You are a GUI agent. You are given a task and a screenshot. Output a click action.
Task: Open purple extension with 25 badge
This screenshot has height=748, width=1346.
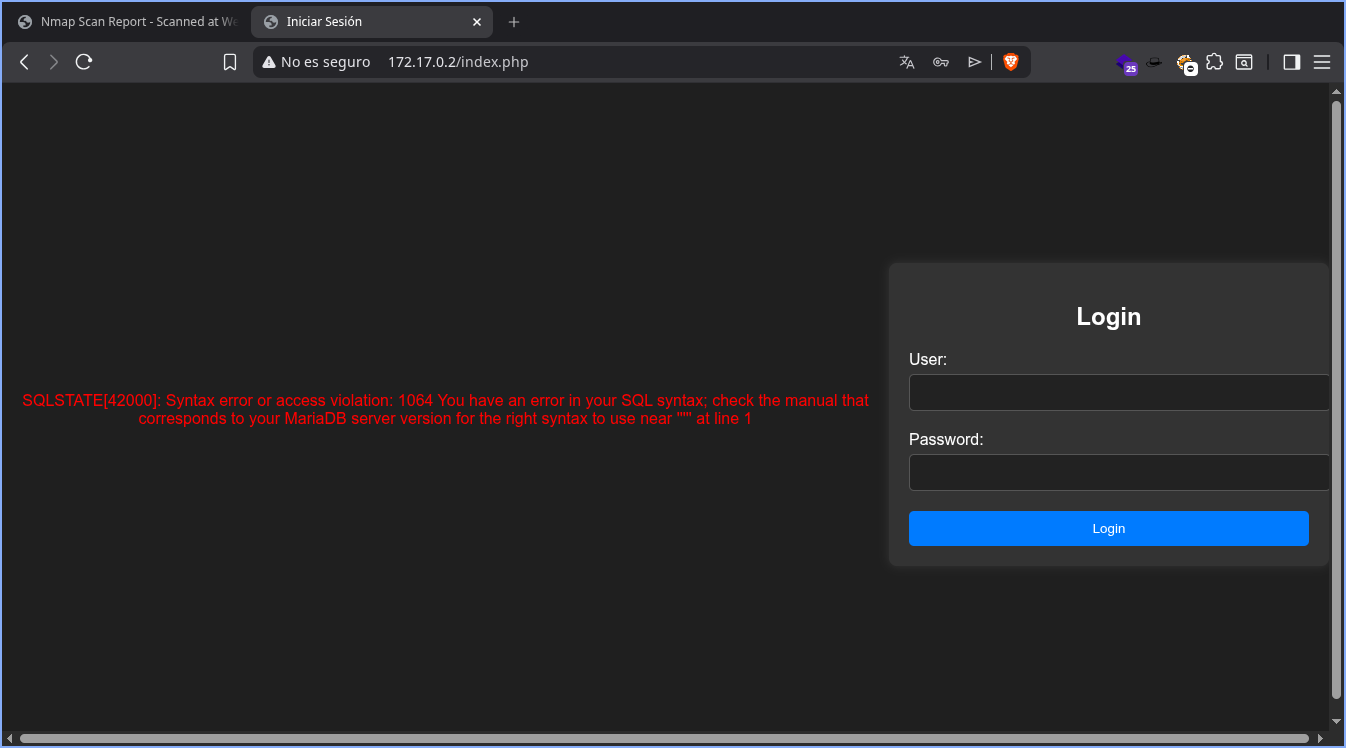1126,63
